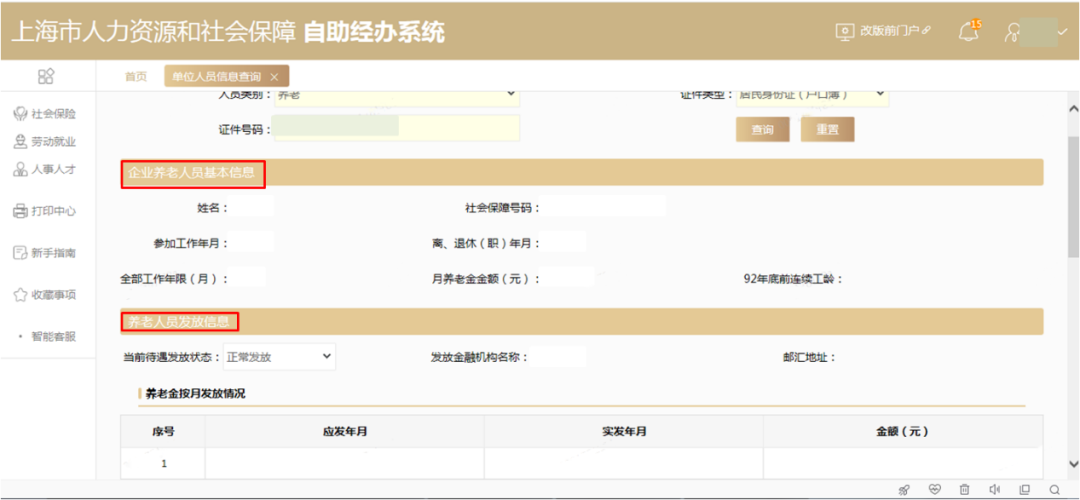Open the 新手指南 guide
Image resolution: width=1080 pixels, height=500 pixels.
click(45, 253)
